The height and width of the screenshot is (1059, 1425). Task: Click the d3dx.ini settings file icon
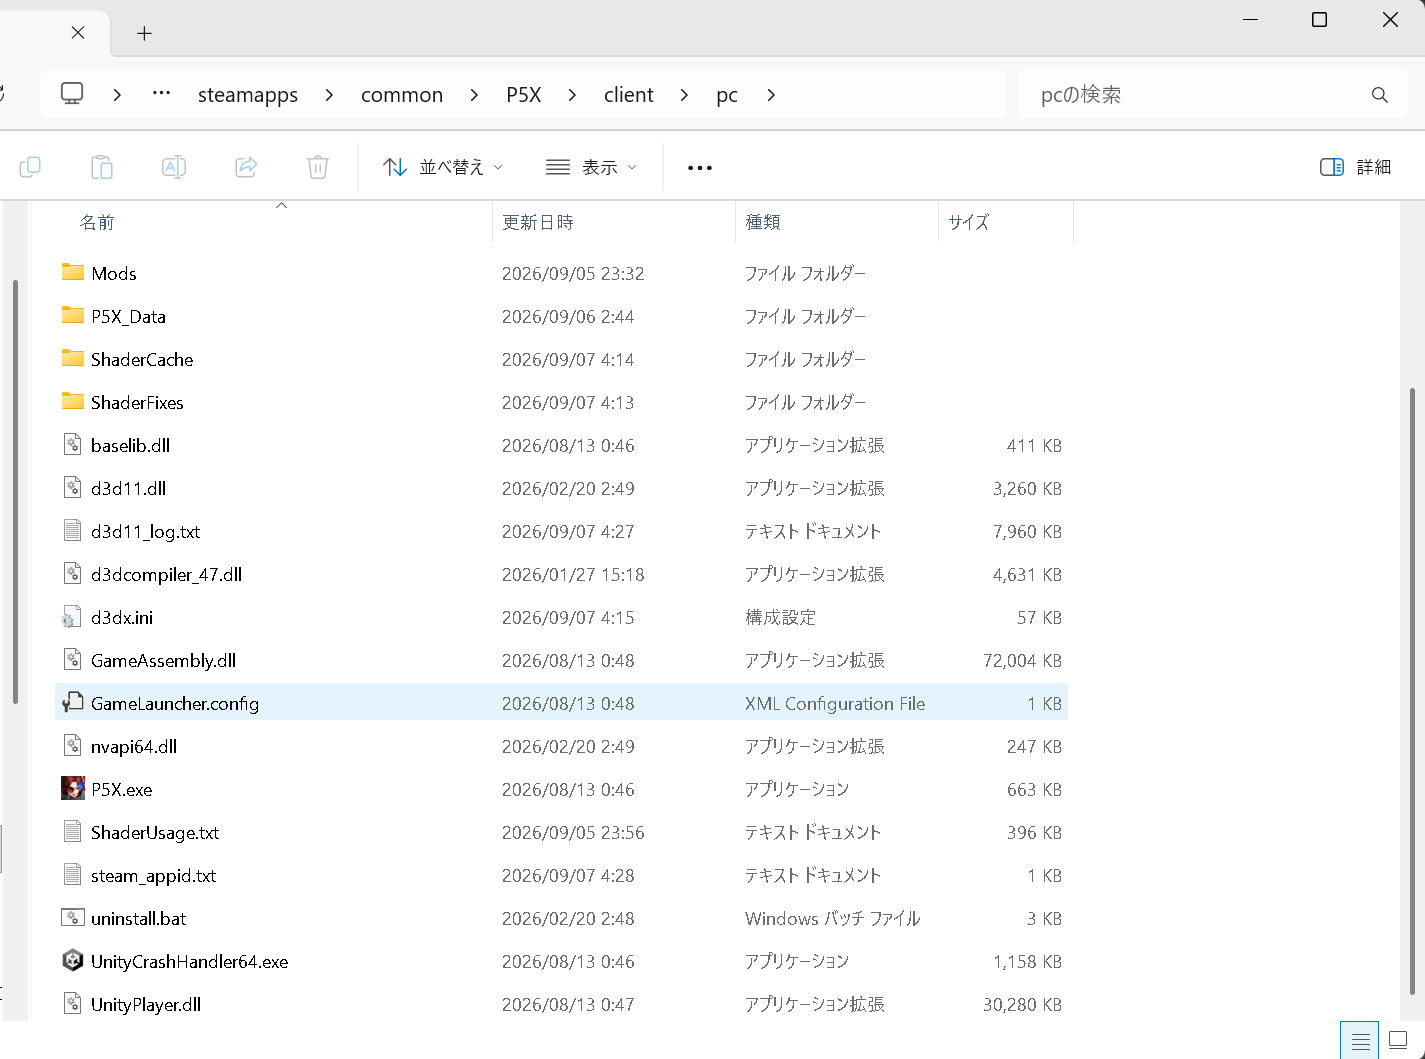coord(72,617)
